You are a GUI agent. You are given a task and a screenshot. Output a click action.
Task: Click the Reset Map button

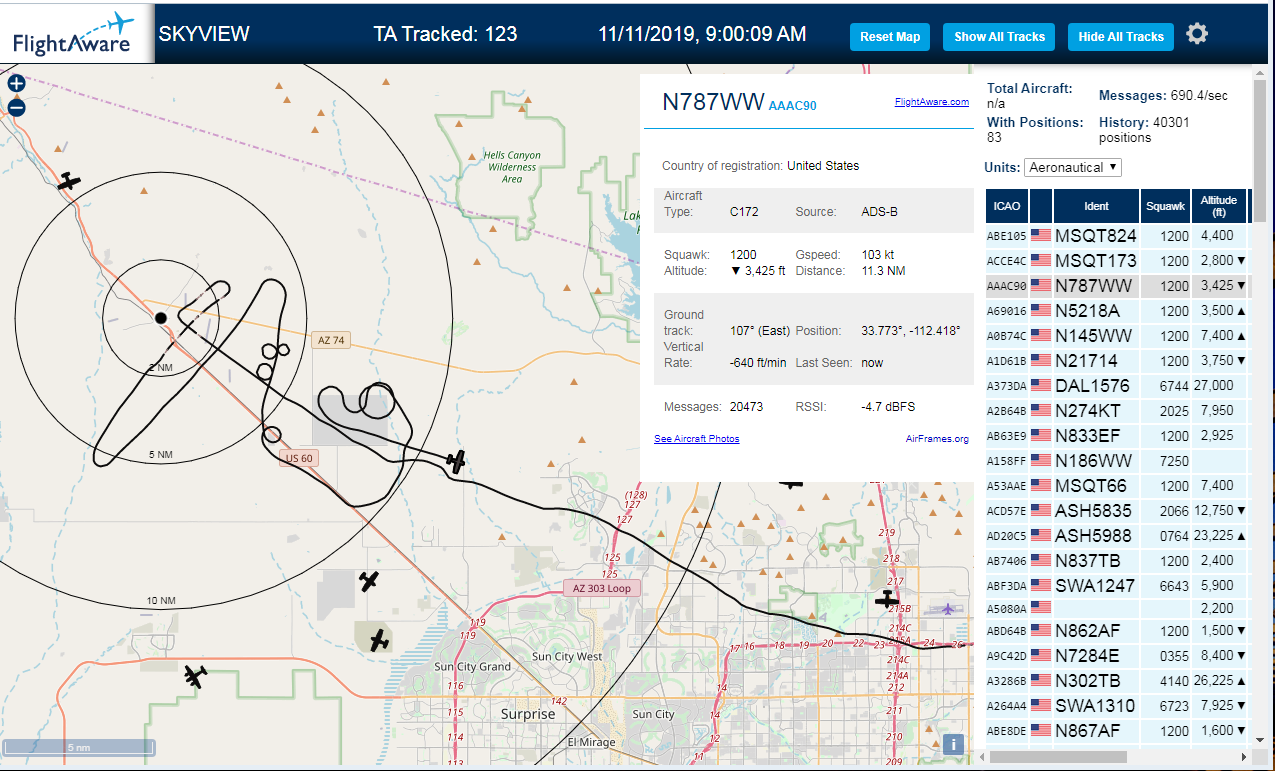(890, 37)
